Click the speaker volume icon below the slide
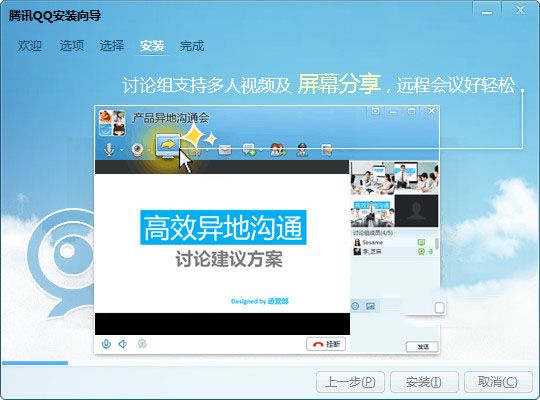 coord(123,344)
